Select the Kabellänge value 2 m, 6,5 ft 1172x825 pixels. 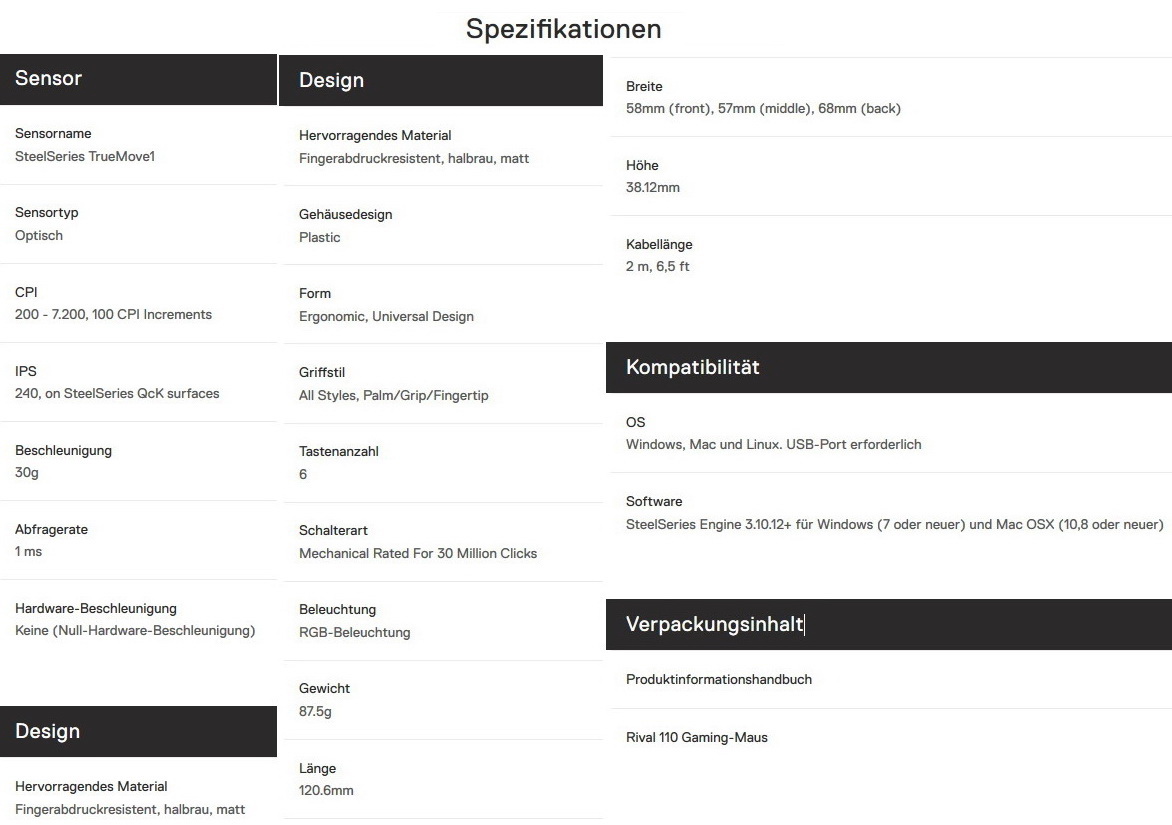click(x=657, y=266)
